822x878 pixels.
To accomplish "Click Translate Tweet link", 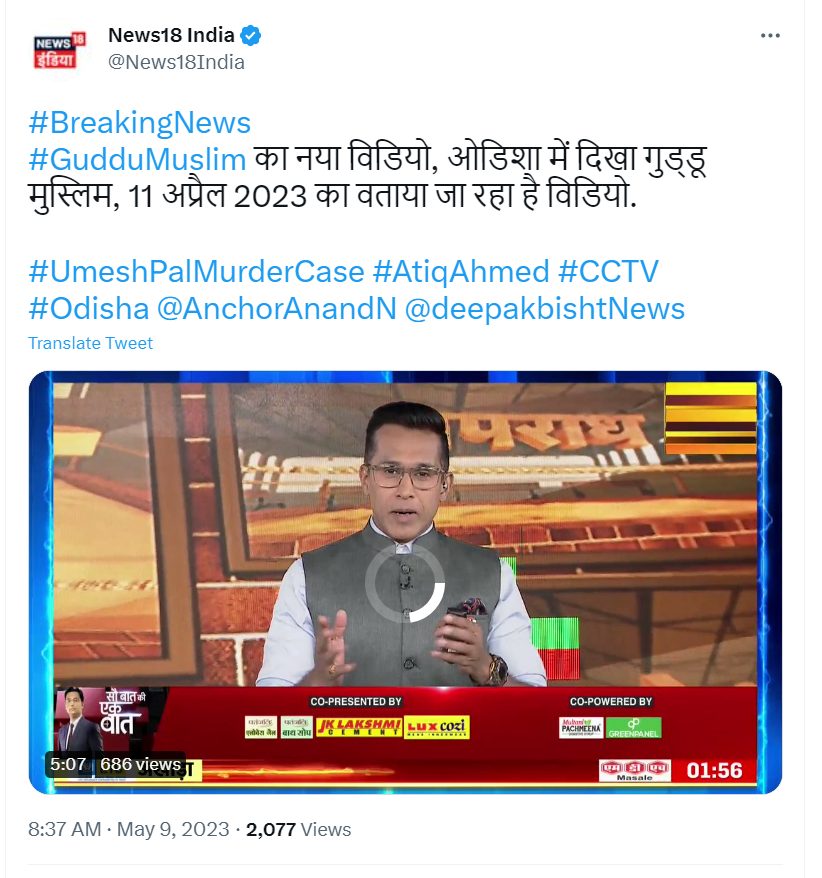I will point(90,343).
